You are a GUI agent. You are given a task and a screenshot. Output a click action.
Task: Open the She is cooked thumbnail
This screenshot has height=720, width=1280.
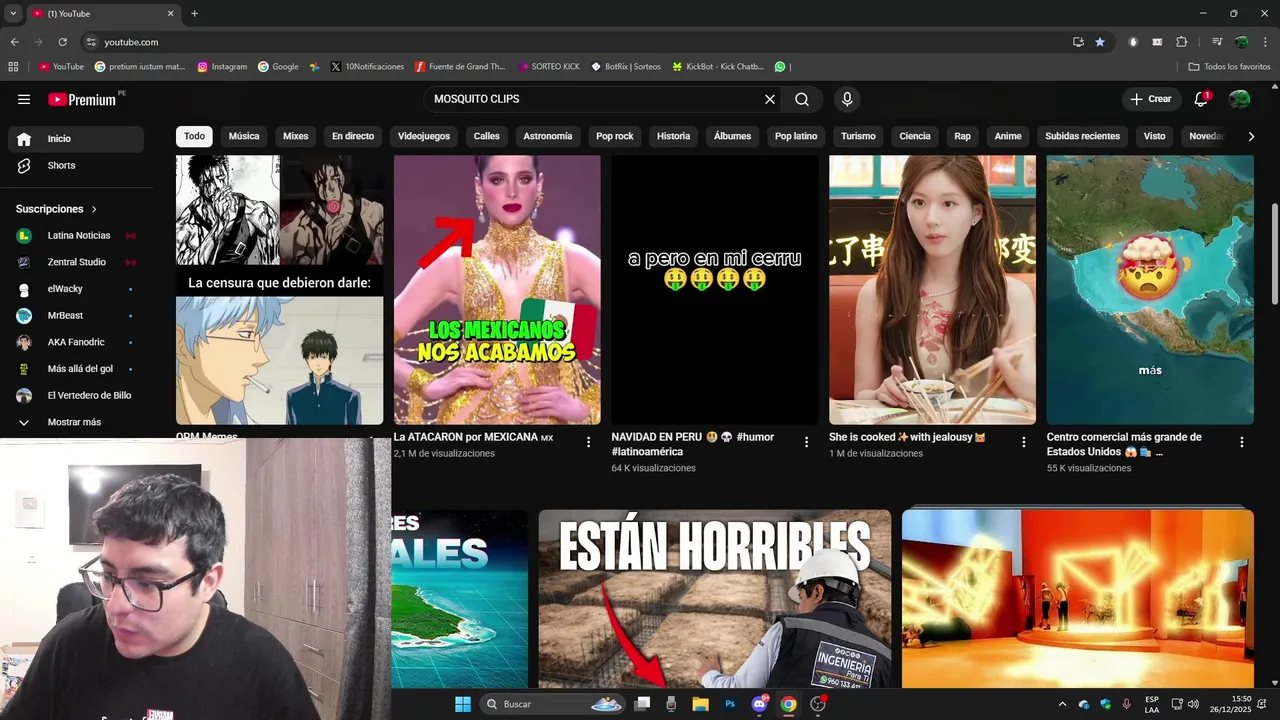[x=932, y=290]
